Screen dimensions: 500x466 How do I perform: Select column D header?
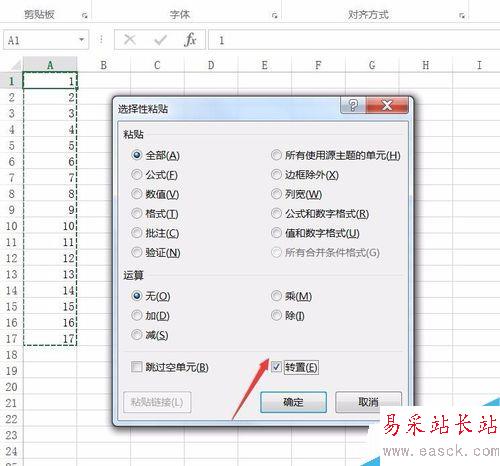[211, 65]
